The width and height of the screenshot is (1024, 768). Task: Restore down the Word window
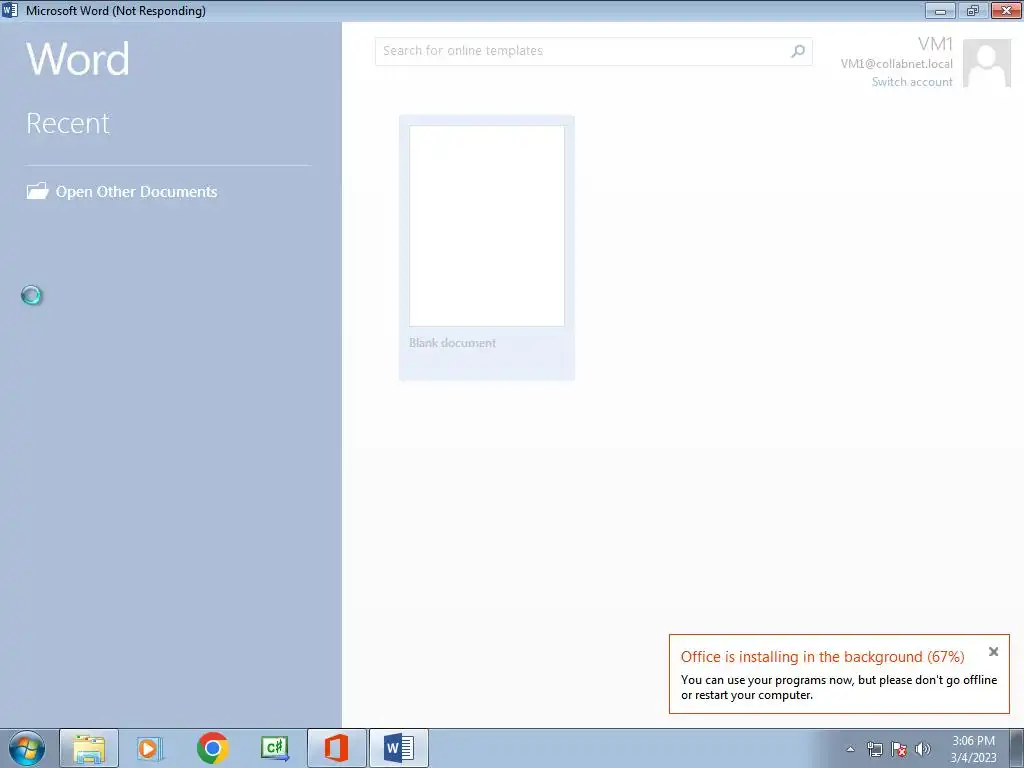pos(973,10)
